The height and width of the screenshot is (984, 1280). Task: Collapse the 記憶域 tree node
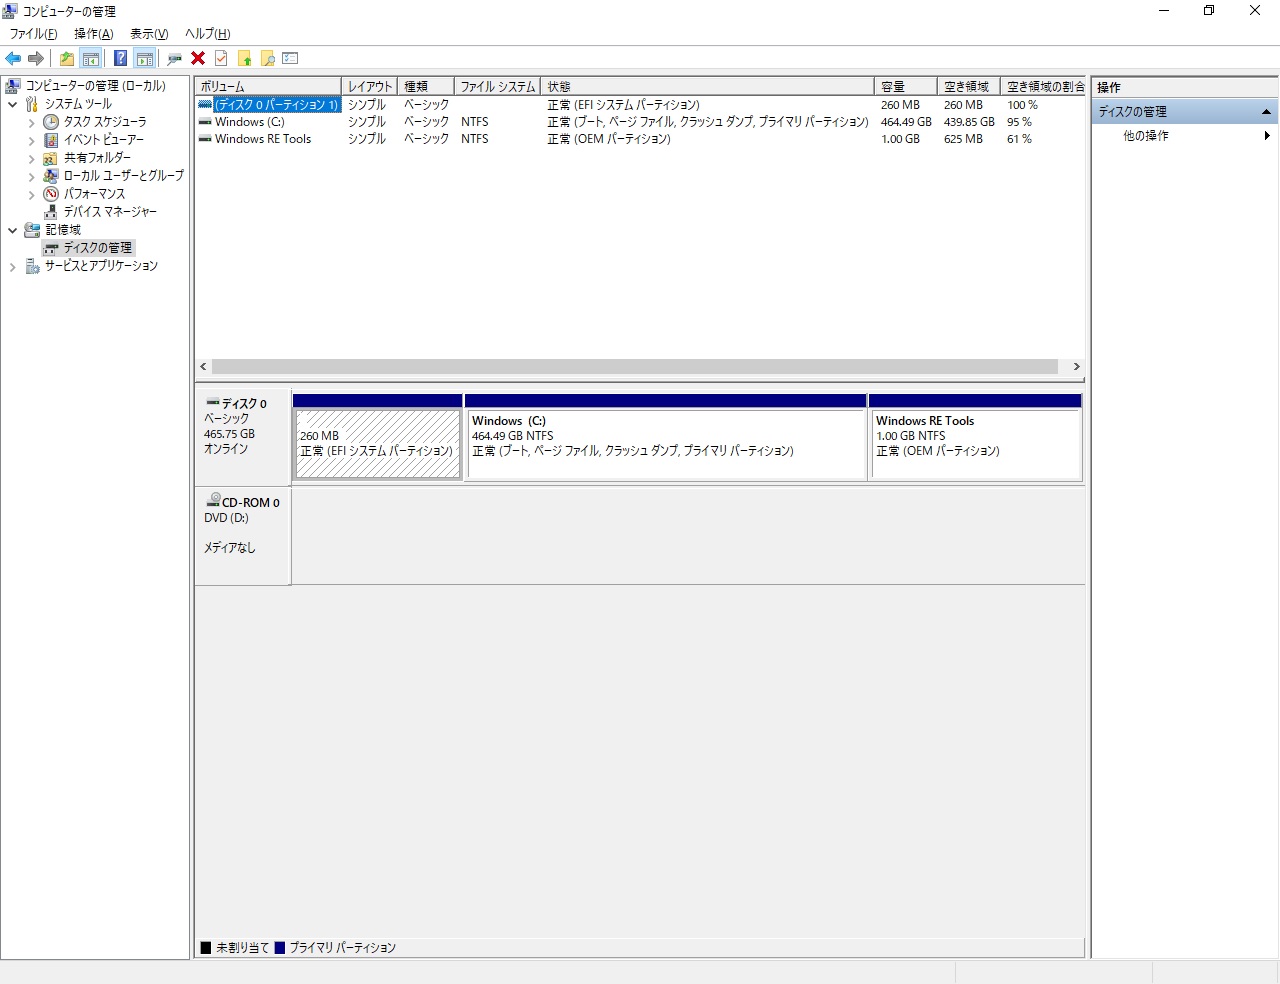tap(13, 229)
